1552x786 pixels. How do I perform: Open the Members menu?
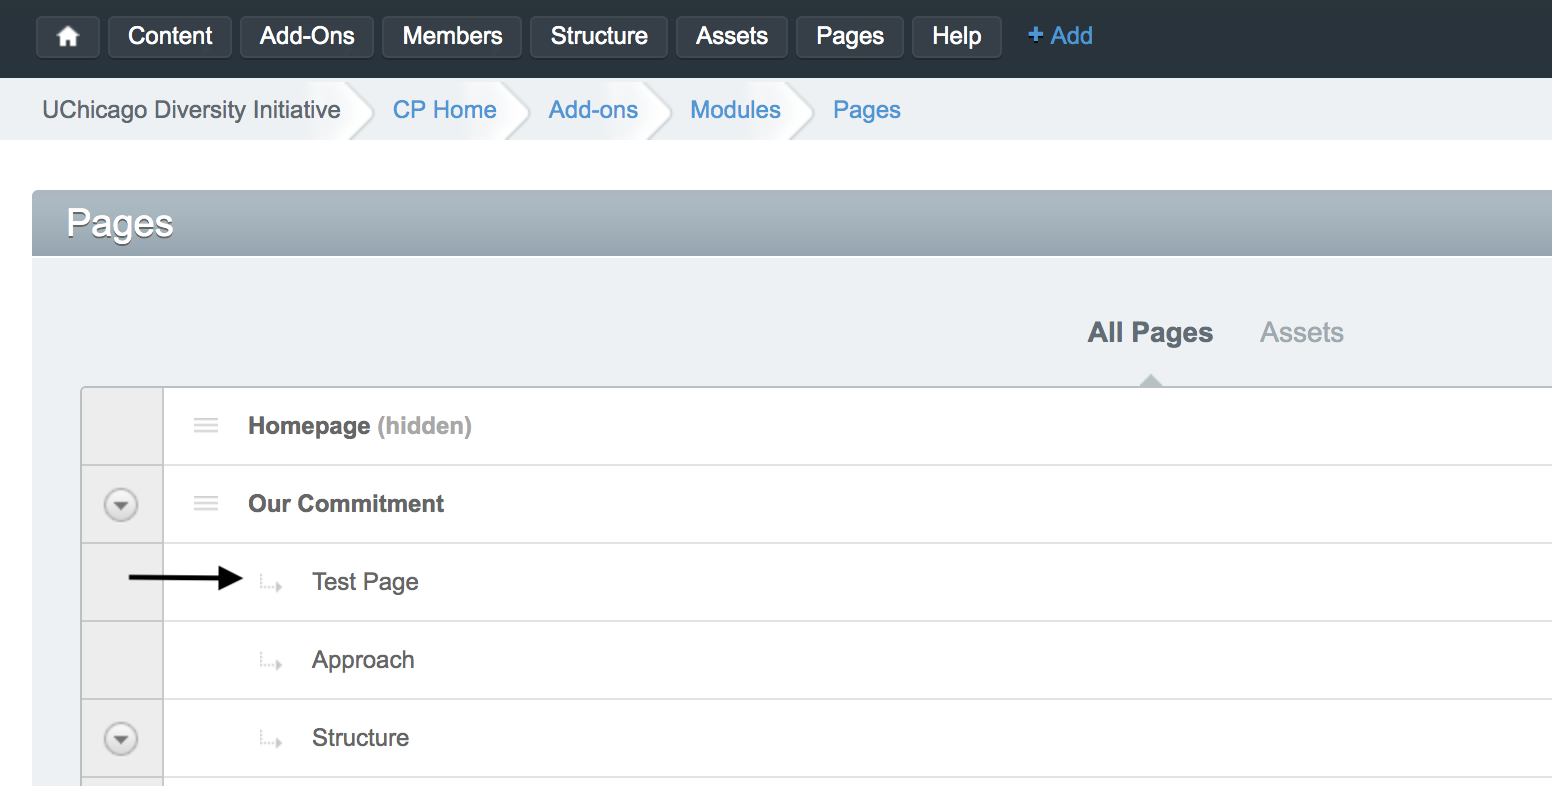pyautogui.click(x=452, y=37)
